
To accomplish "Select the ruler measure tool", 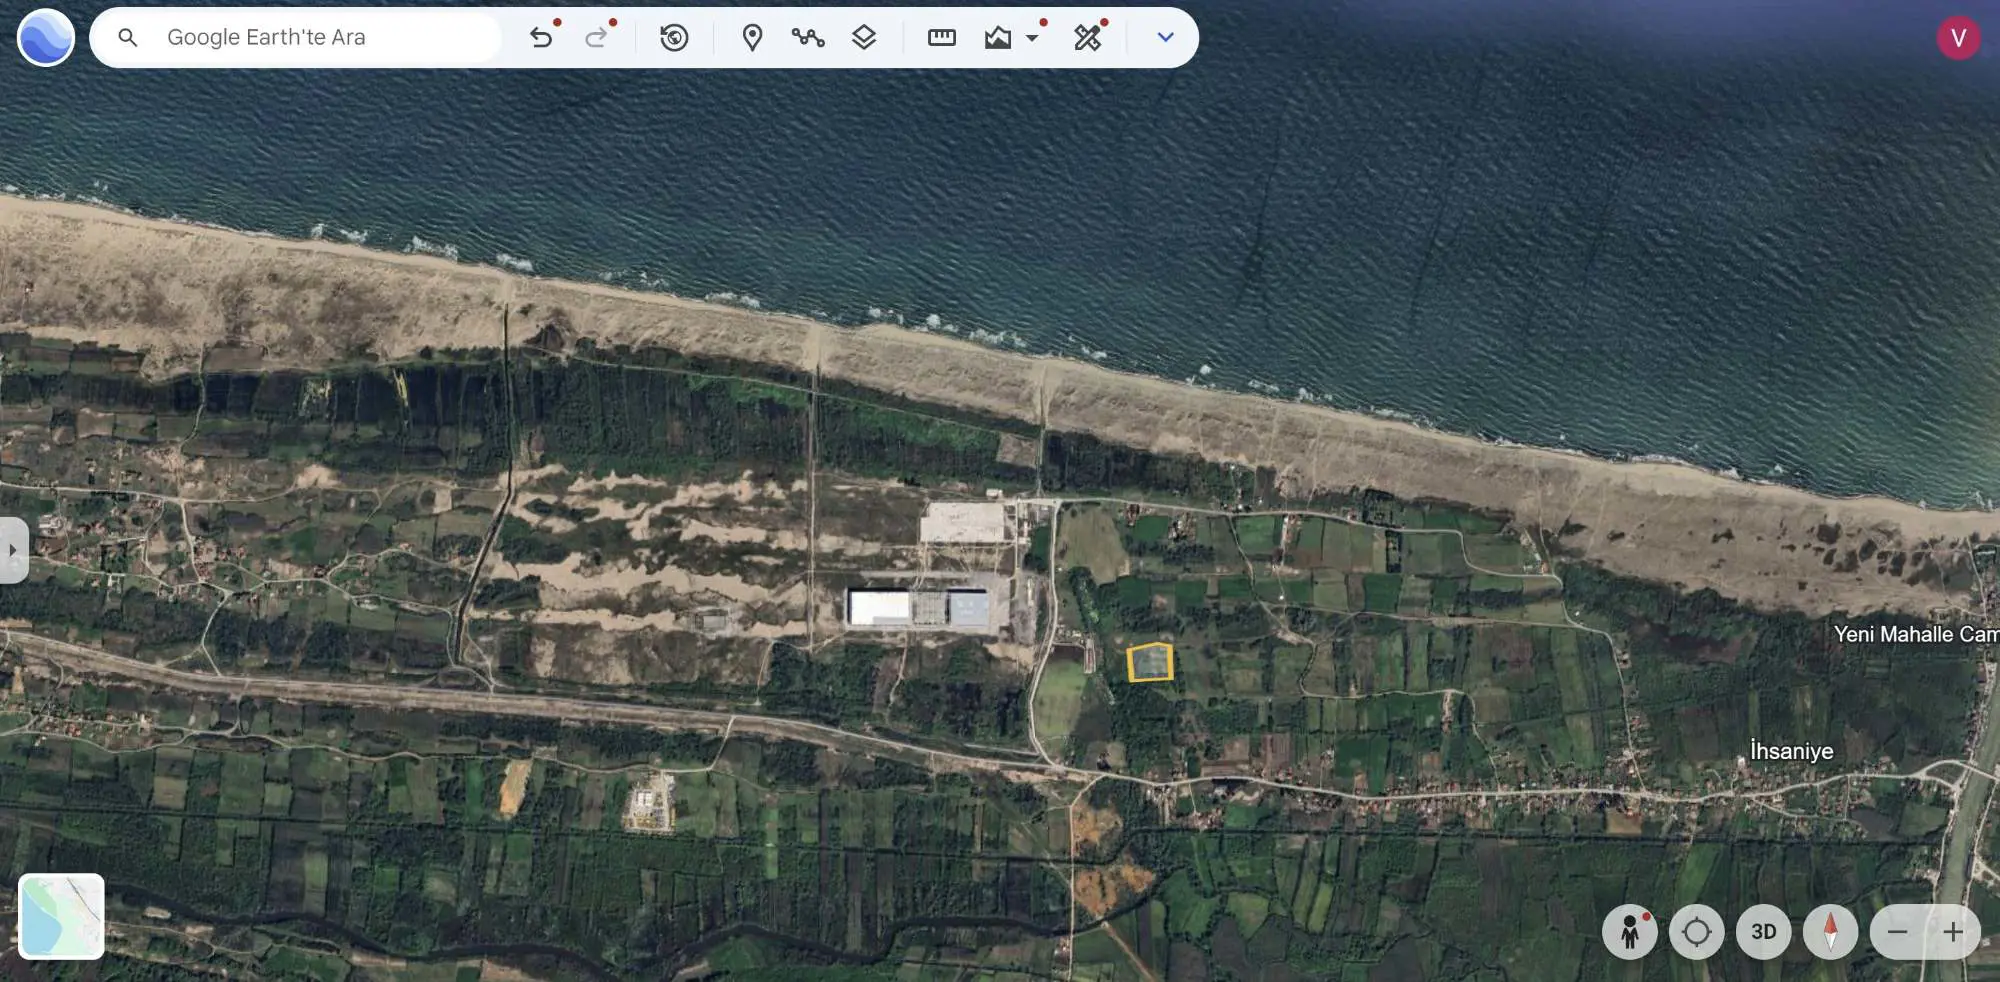I will [x=942, y=38].
